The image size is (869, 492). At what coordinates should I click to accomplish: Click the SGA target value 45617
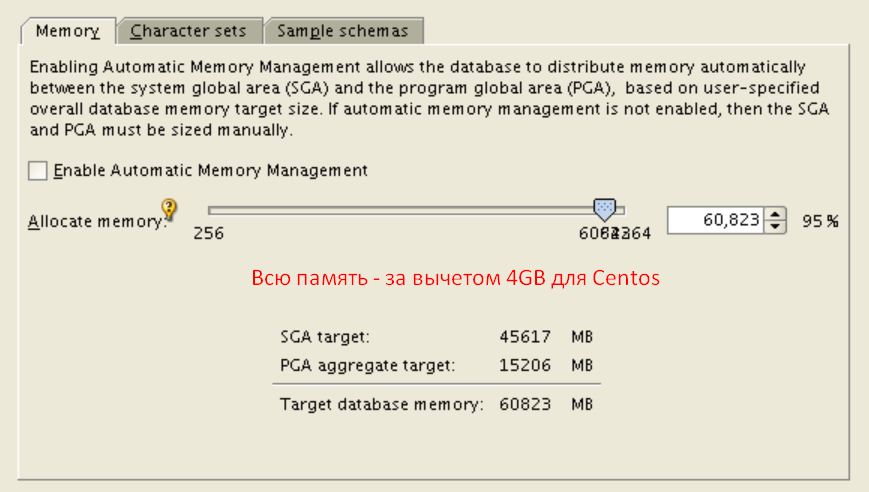pos(525,337)
